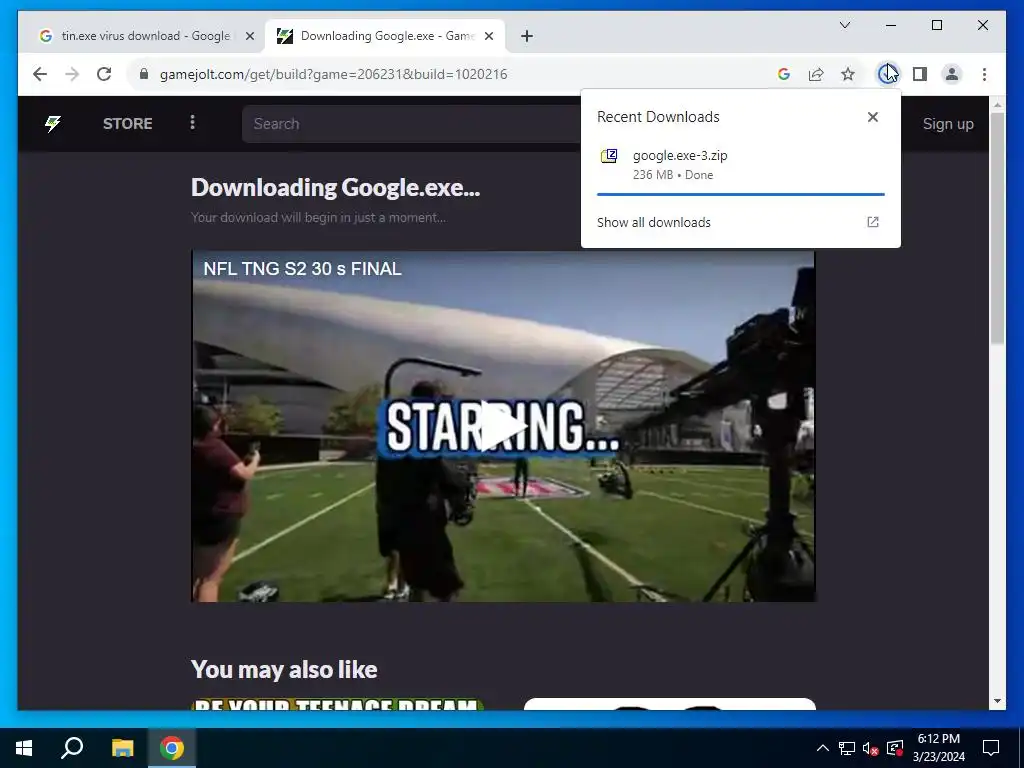Click NFL TNG S2 30 s FINAL title
1024x768 pixels.
coord(302,268)
